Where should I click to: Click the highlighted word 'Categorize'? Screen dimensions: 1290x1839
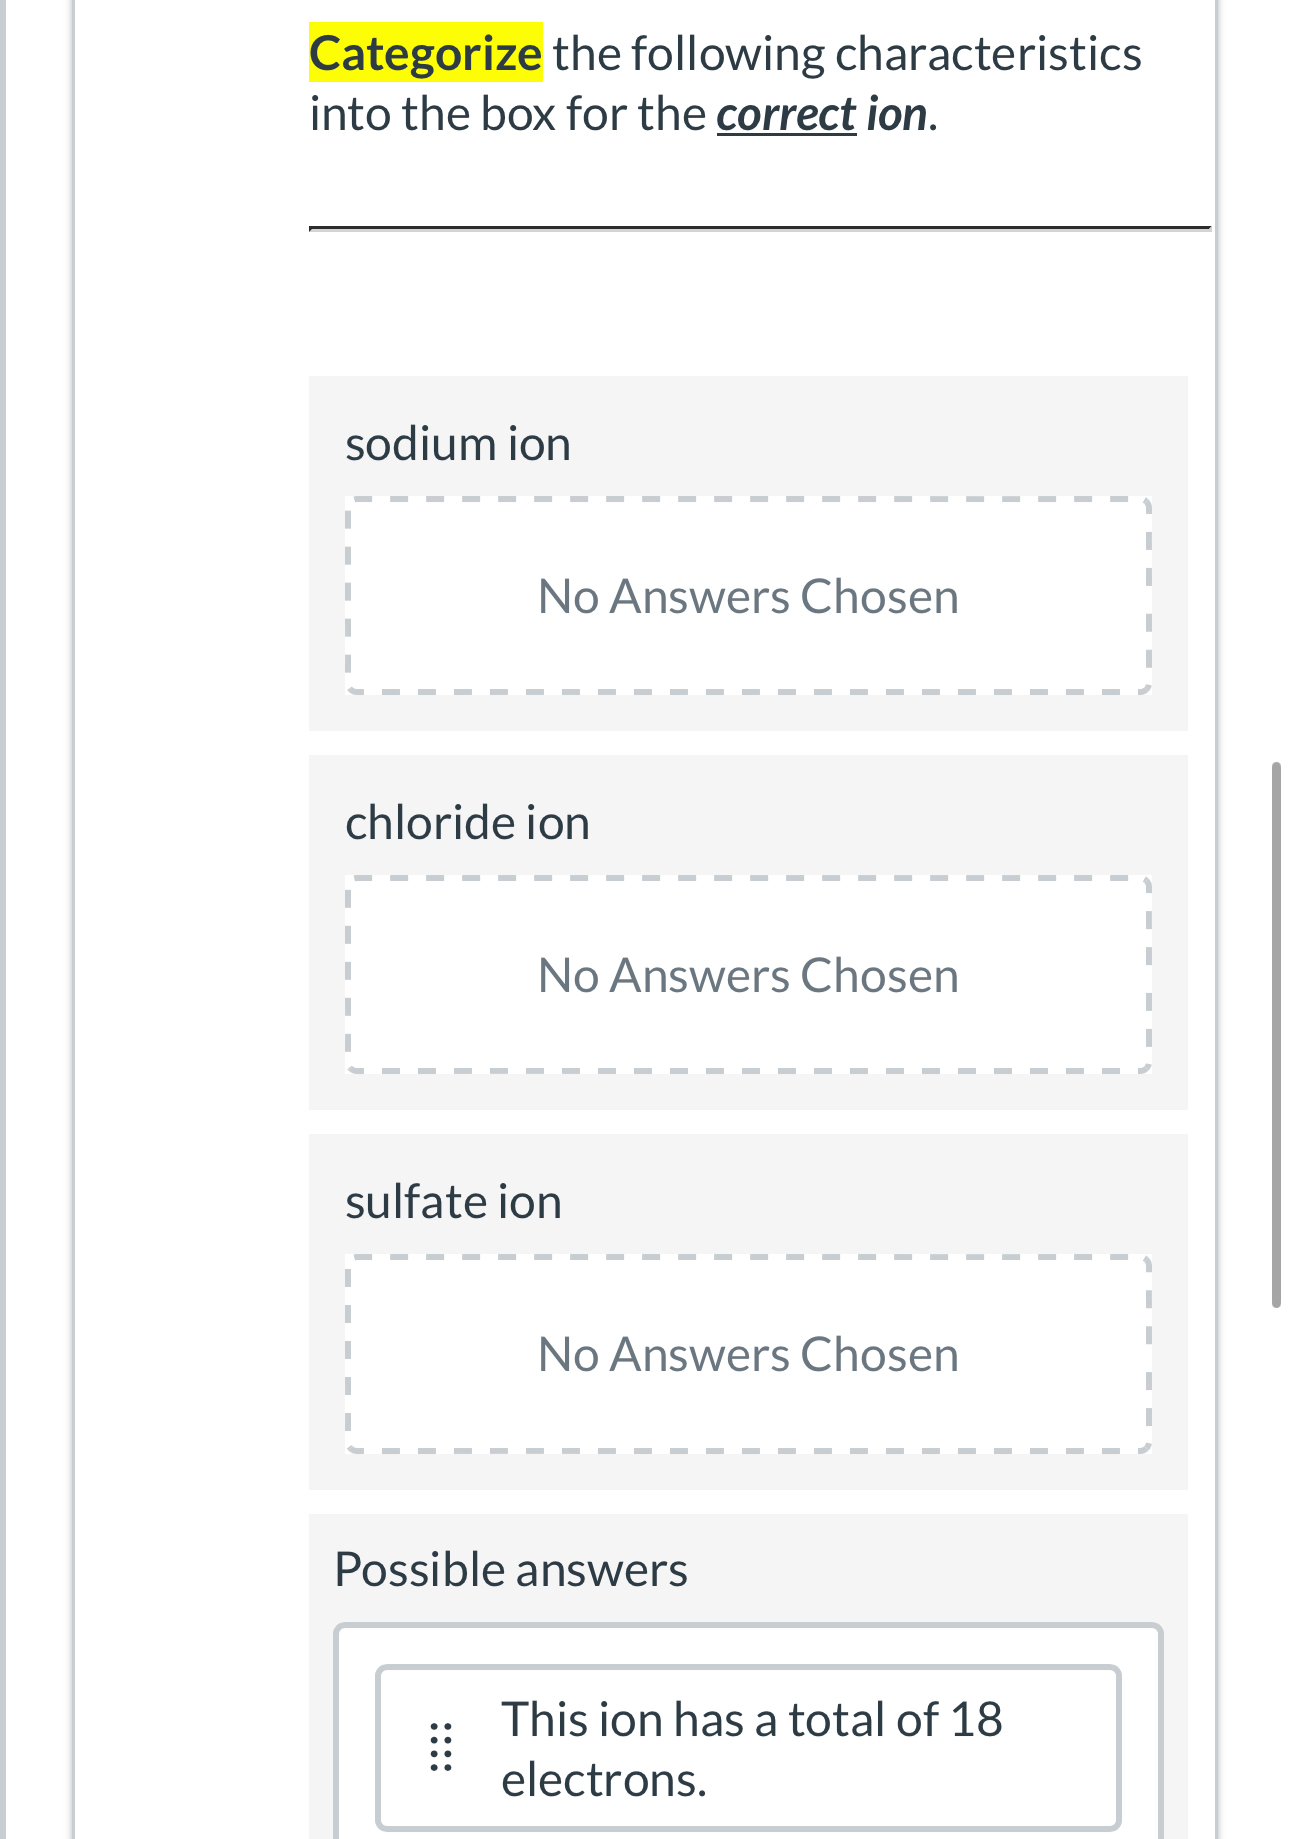tap(425, 54)
